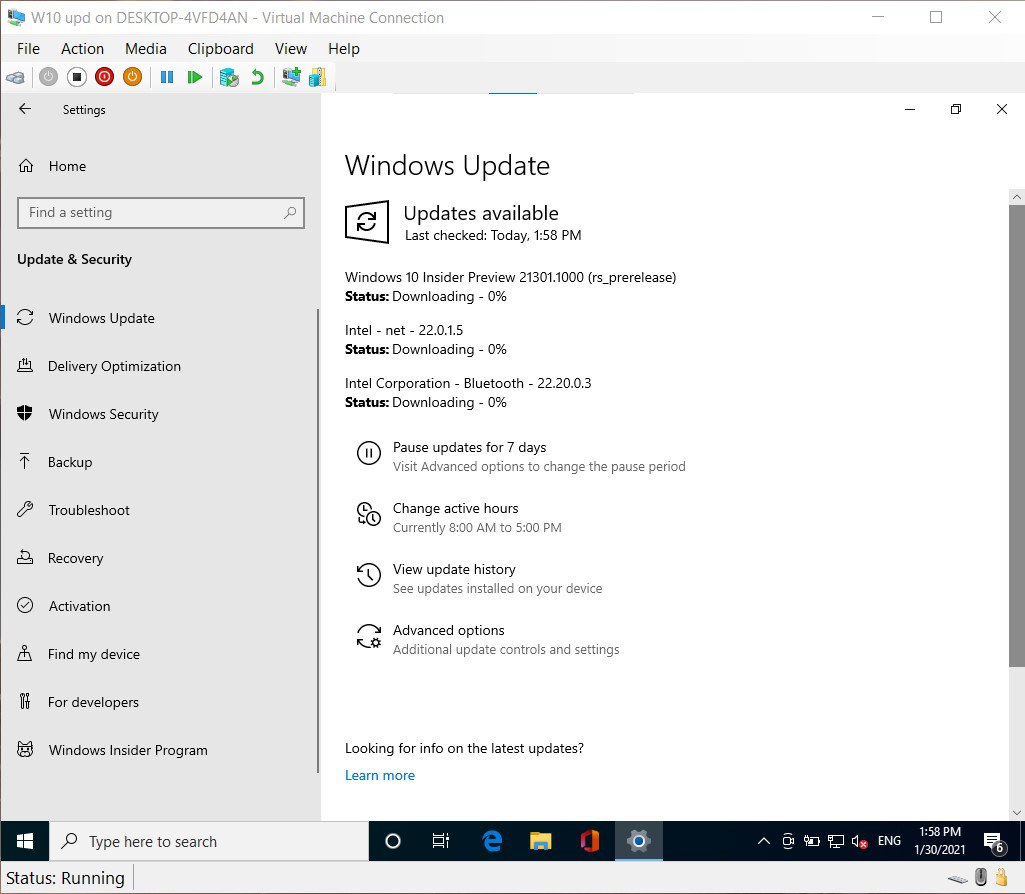The image size is (1025, 894).
Task: Go to Settings Home
Action: click(52, 166)
